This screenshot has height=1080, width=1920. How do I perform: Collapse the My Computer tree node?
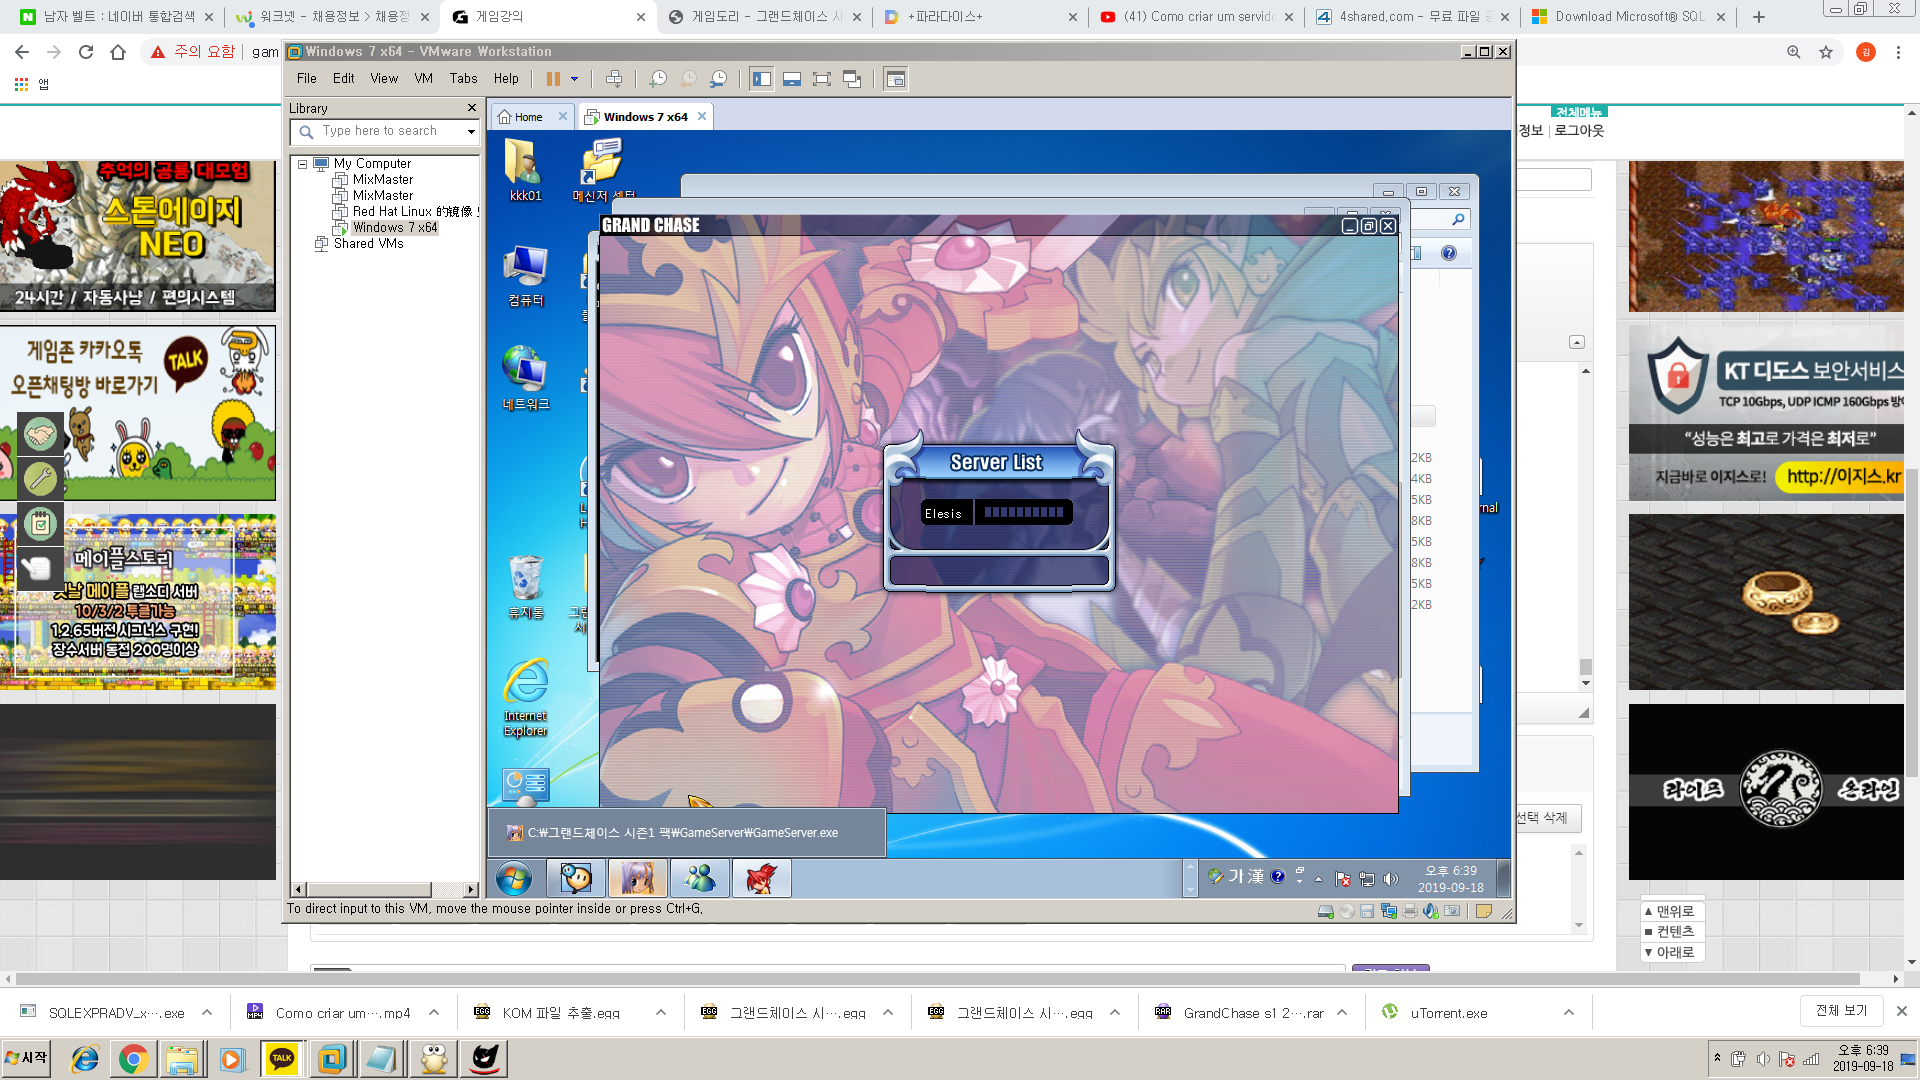(302, 164)
